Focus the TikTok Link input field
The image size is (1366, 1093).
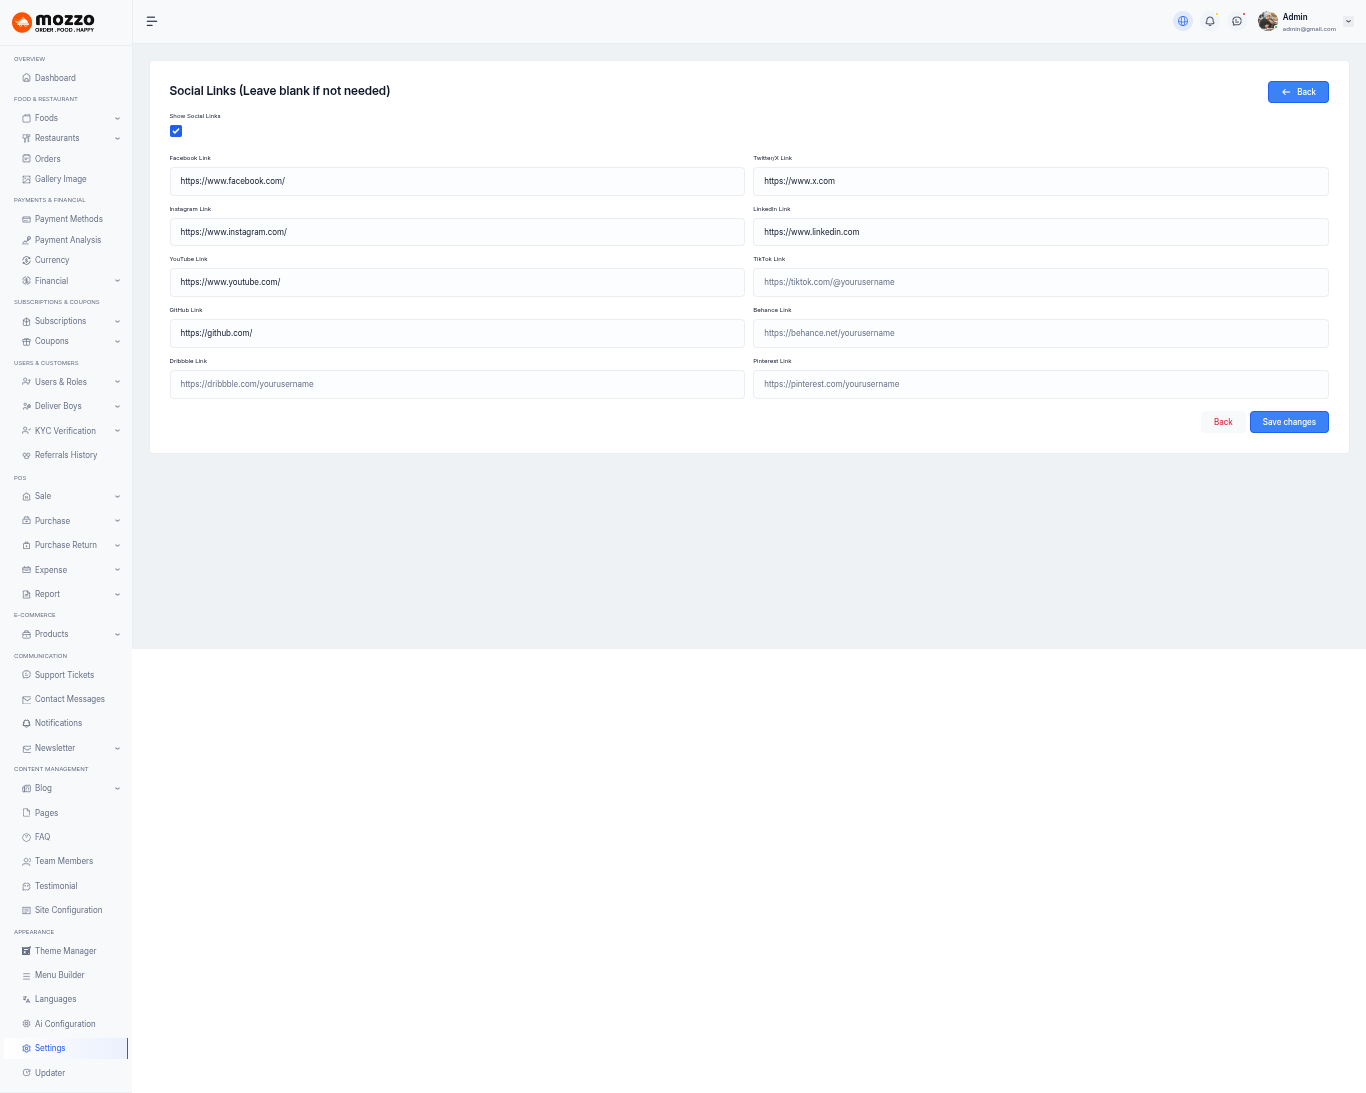[1040, 282]
